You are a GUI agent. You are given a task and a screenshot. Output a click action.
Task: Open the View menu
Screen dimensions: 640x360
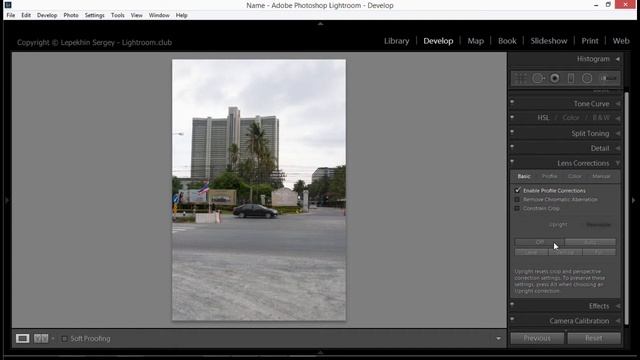(x=137, y=15)
